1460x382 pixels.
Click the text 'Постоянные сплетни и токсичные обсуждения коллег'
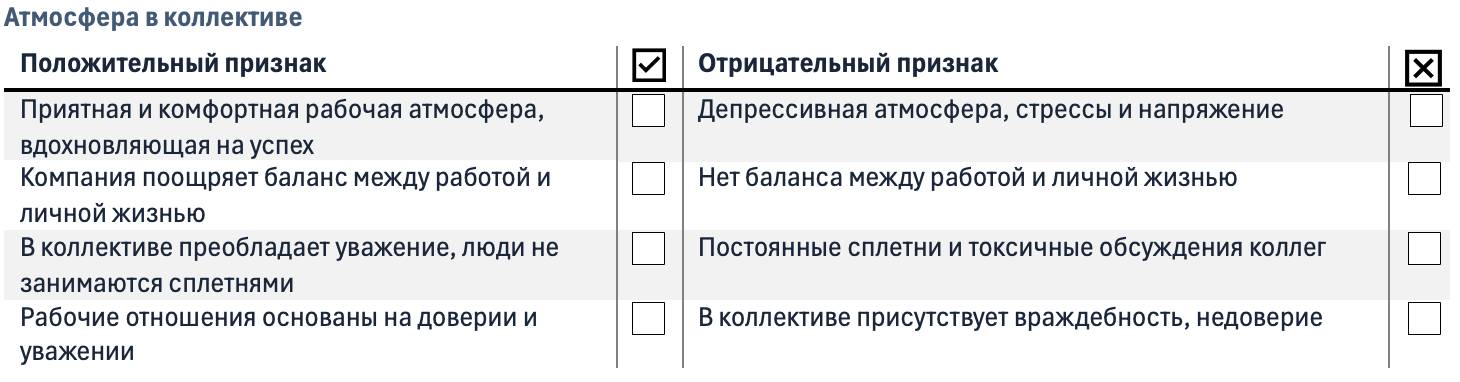click(1012, 247)
